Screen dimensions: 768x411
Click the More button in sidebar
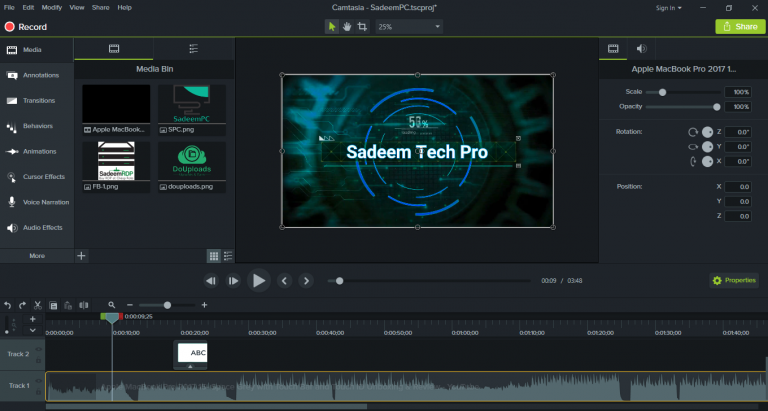(37, 256)
